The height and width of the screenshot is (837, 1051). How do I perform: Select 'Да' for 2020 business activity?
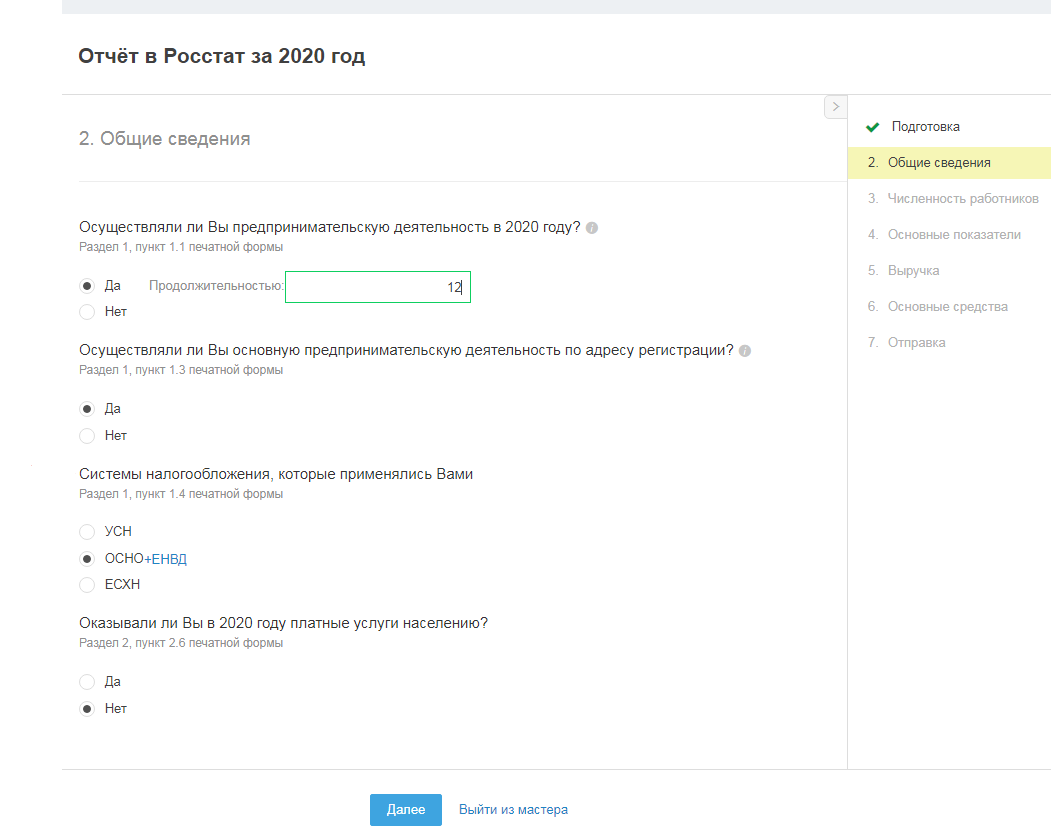[x=87, y=286]
